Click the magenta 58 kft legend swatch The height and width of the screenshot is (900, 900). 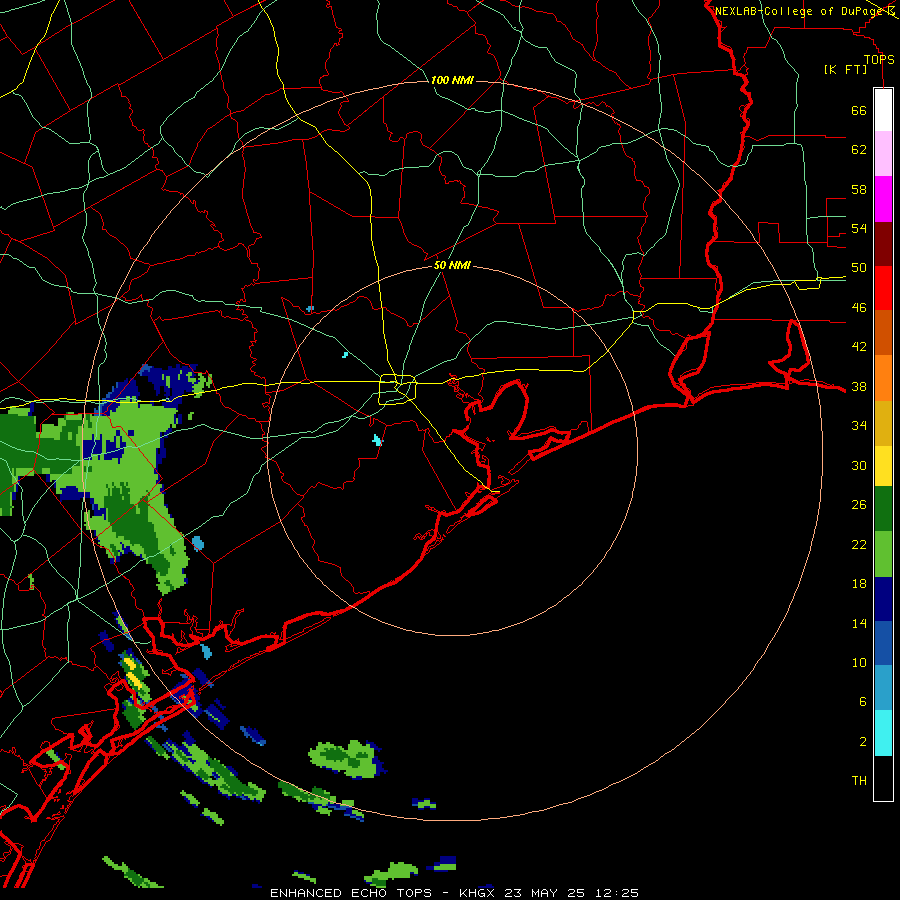[x=883, y=199]
